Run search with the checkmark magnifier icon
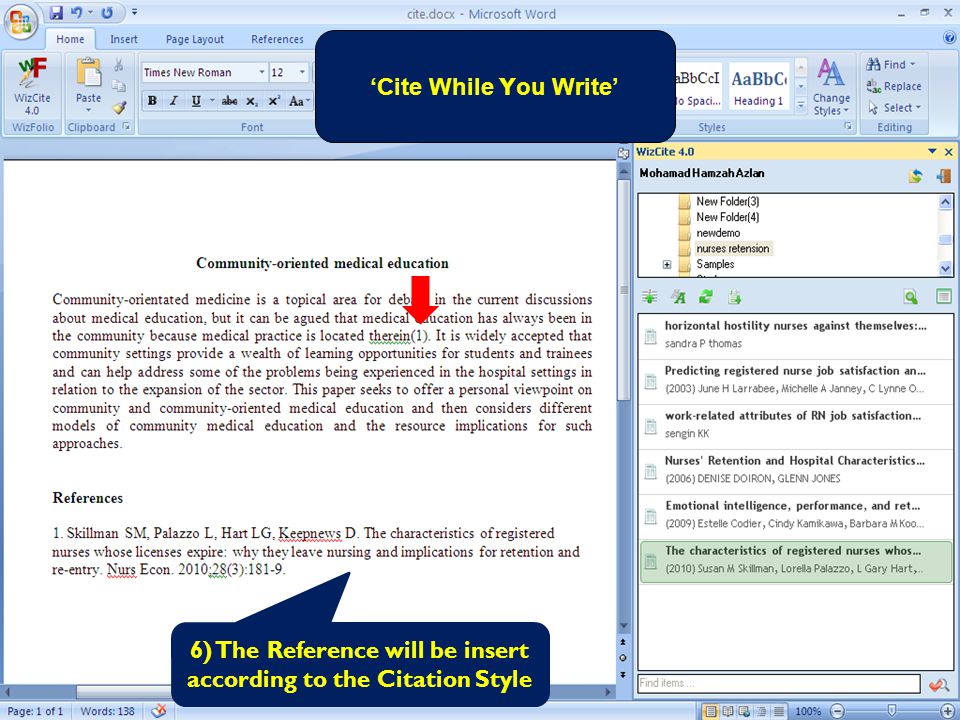The height and width of the screenshot is (720, 960). [939, 684]
